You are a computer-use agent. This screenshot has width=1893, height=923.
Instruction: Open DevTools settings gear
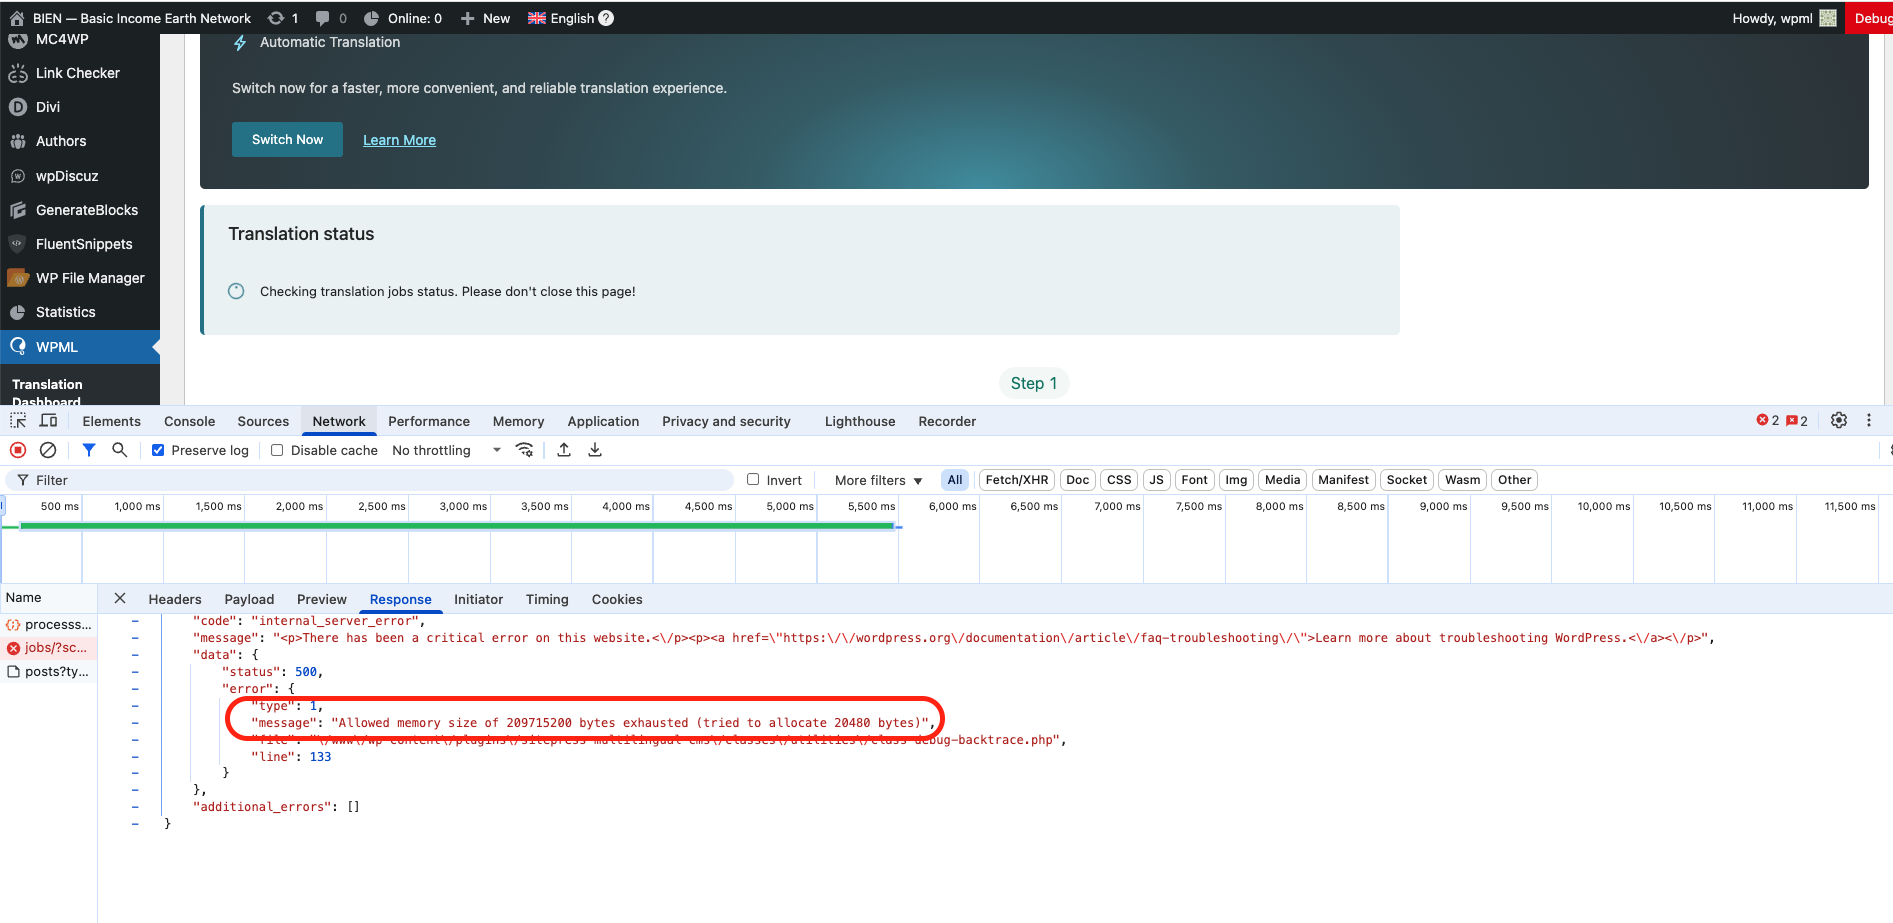[x=1838, y=421]
